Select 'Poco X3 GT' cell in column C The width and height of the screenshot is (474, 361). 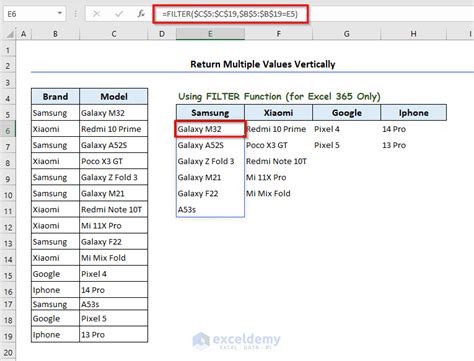[x=114, y=161]
